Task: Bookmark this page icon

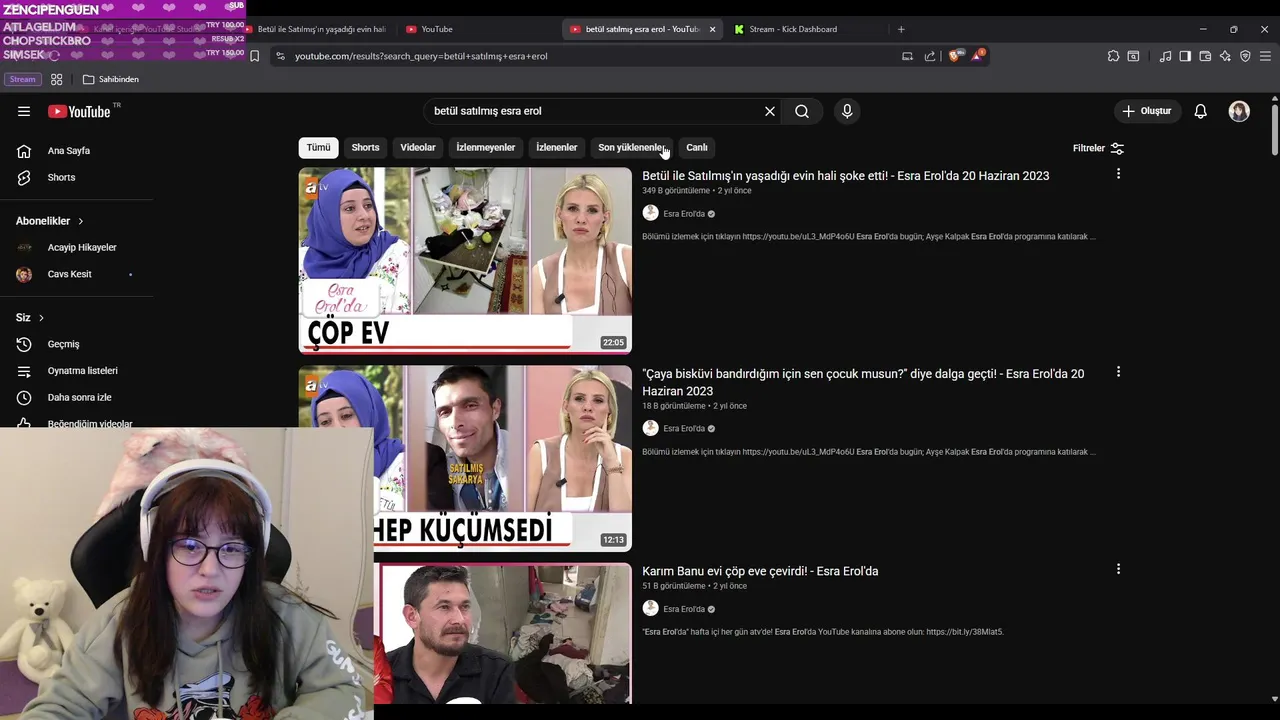Action: point(255,56)
